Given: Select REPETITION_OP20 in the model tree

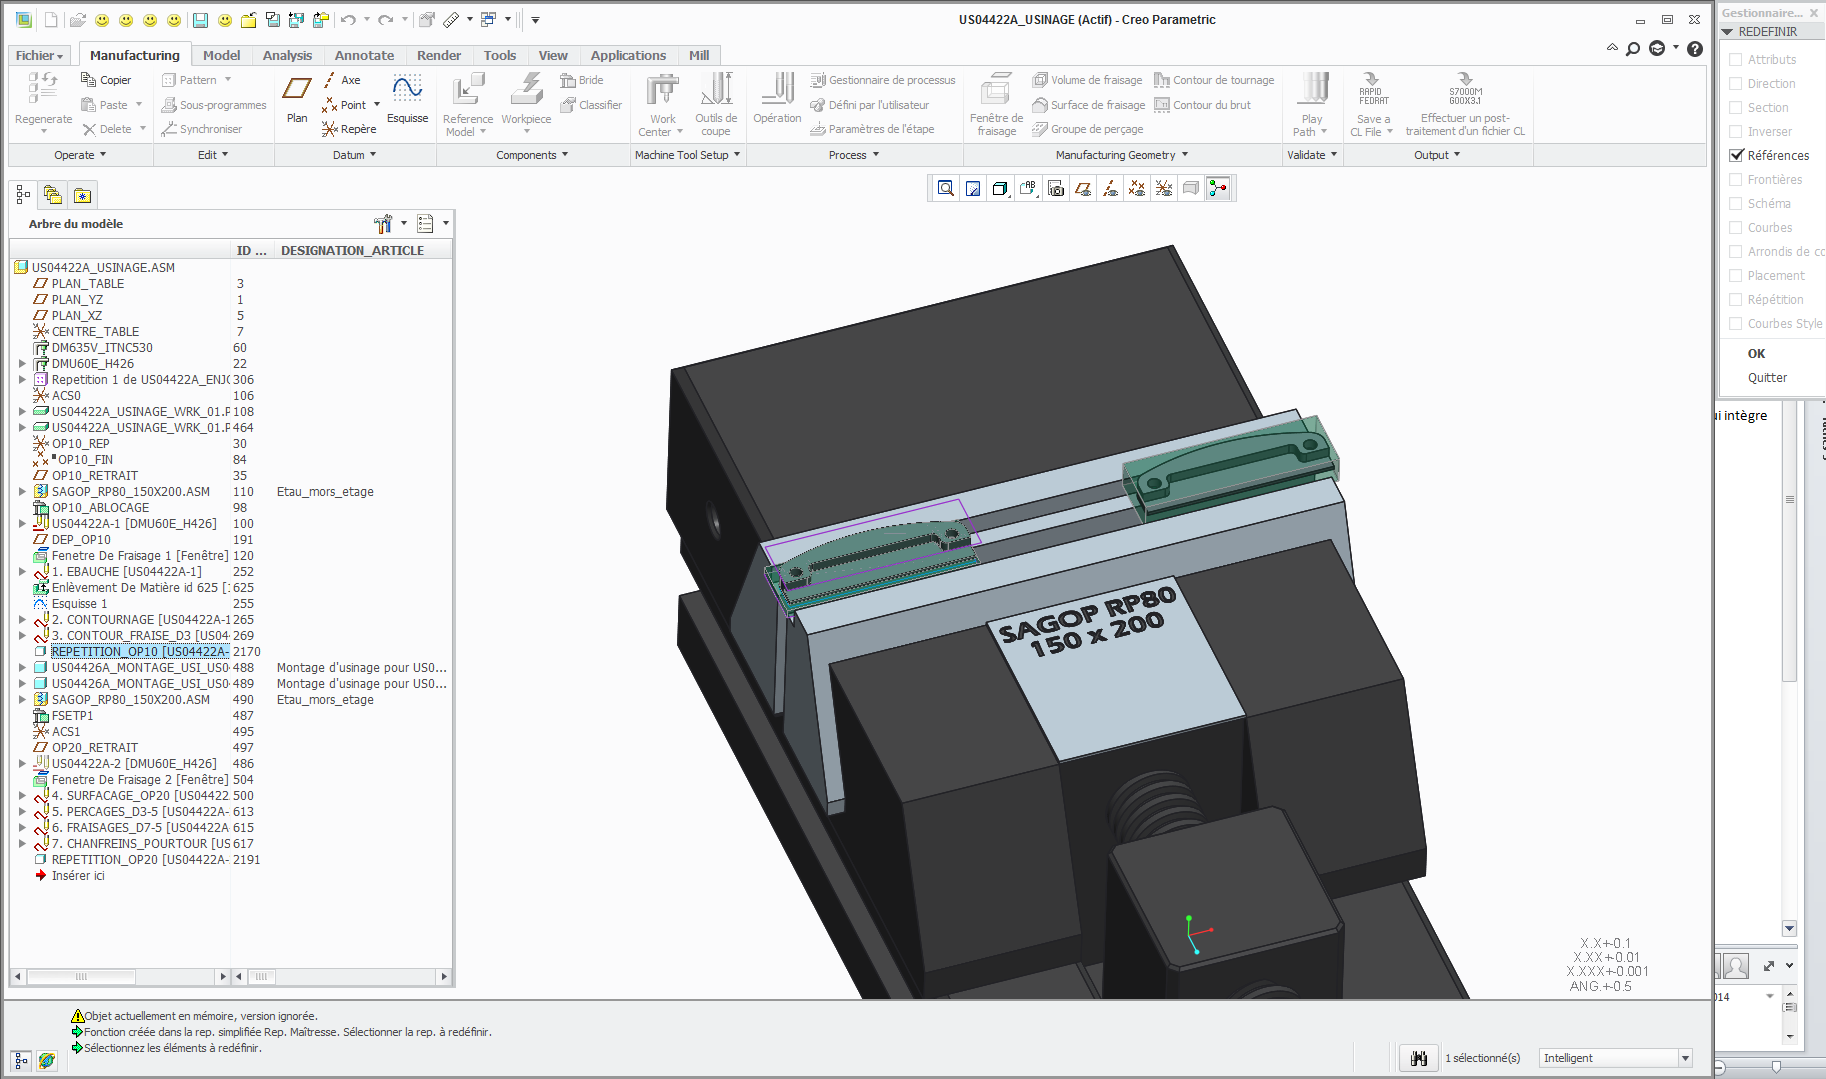Looking at the screenshot, I should pos(140,860).
